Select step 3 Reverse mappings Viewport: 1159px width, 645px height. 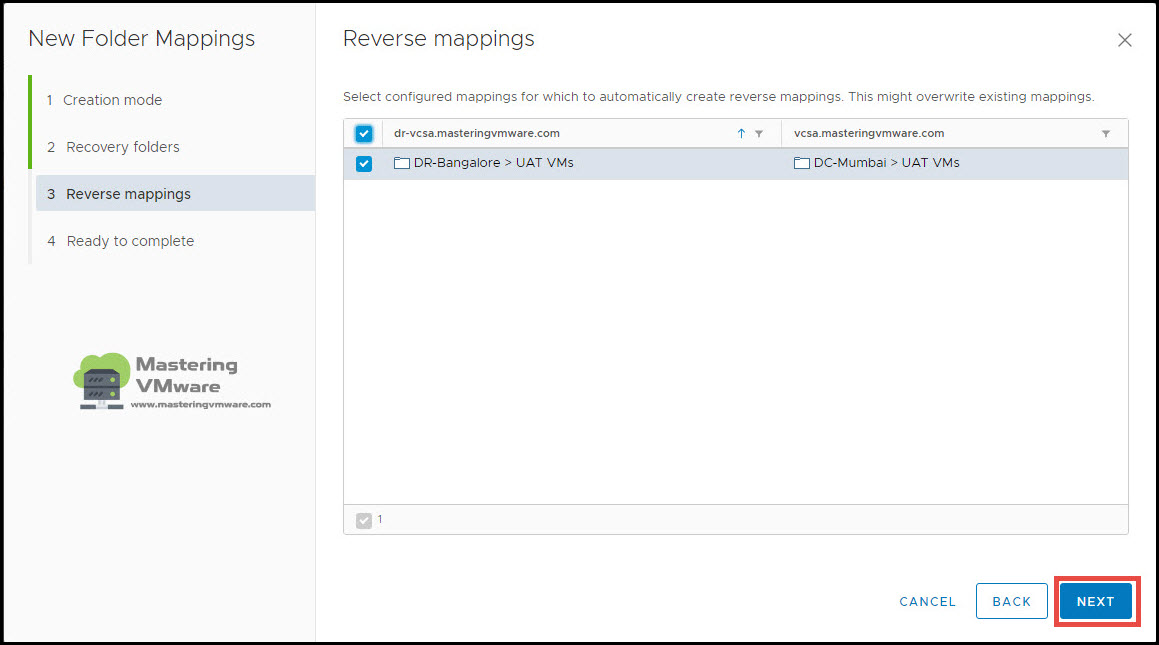click(x=175, y=194)
